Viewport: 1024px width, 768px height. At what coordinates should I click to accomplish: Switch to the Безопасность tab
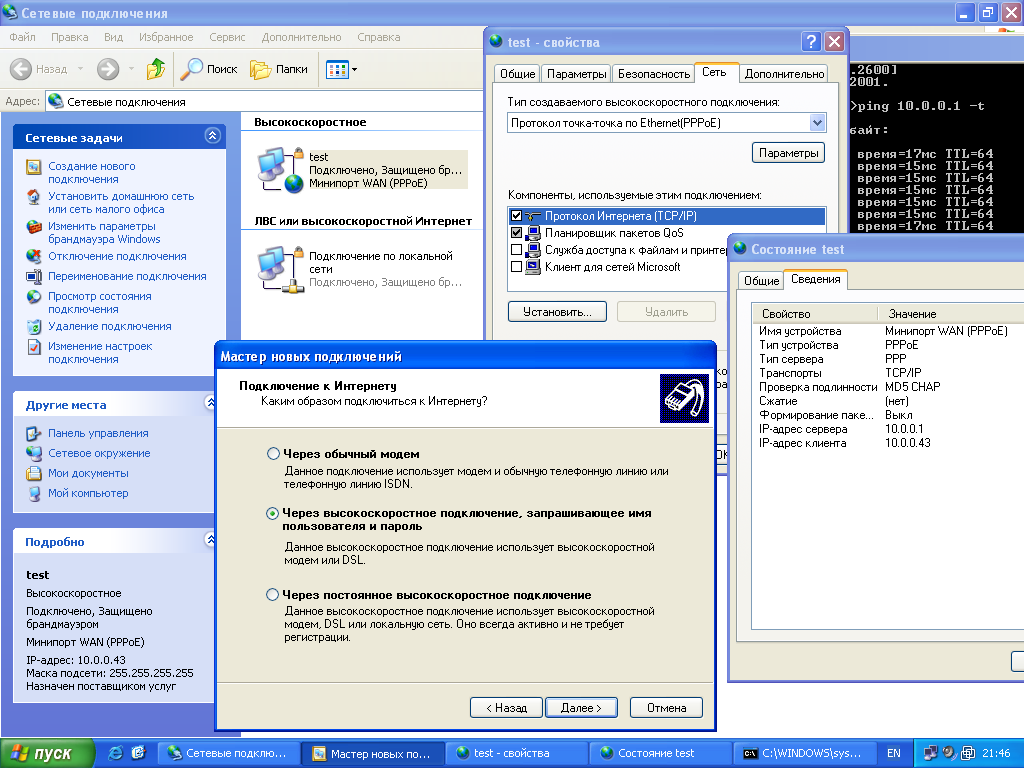coord(654,74)
